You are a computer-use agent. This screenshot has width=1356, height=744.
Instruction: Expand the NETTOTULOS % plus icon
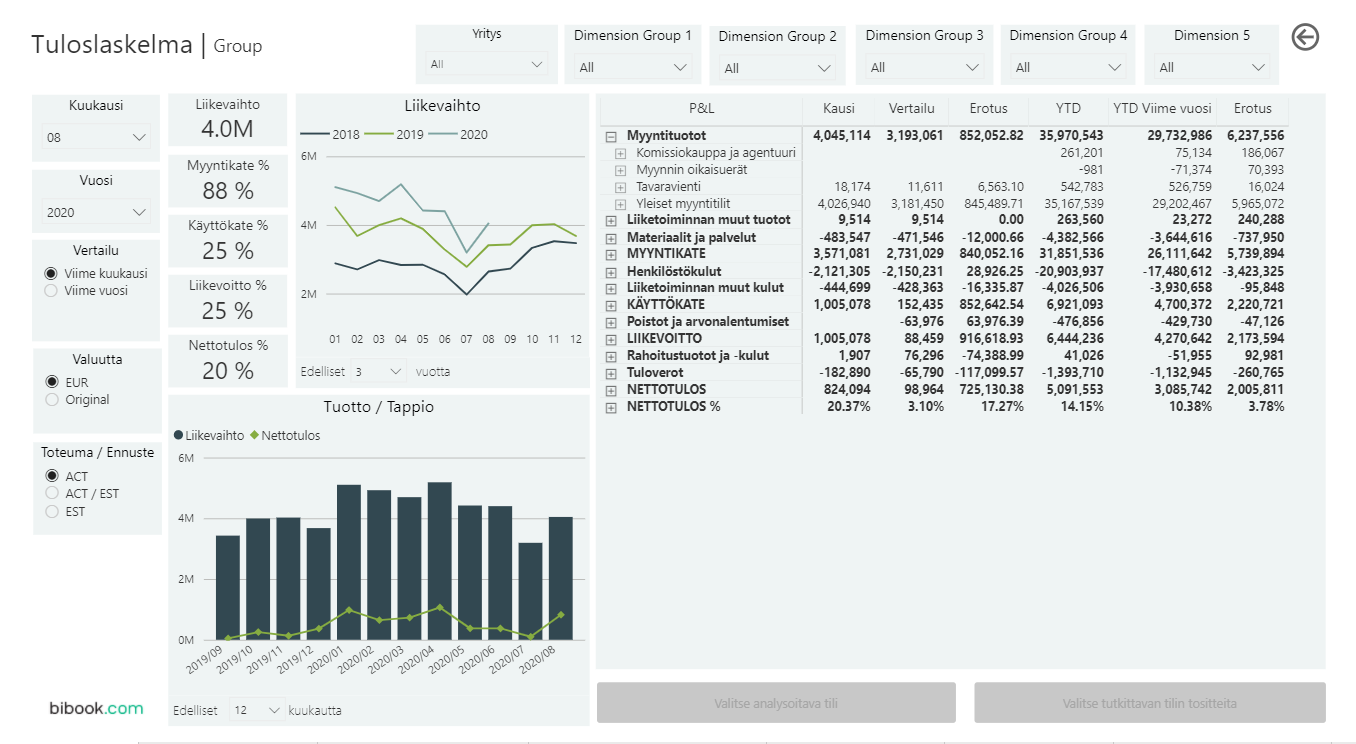pos(610,407)
